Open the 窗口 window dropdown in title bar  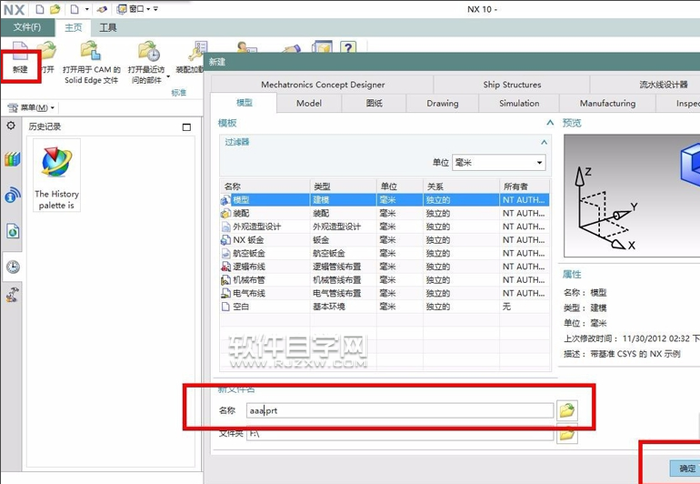point(134,9)
